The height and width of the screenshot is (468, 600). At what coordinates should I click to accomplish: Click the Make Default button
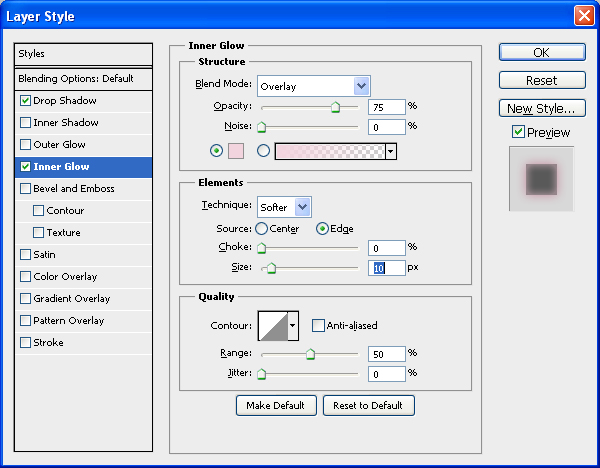click(276, 405)
